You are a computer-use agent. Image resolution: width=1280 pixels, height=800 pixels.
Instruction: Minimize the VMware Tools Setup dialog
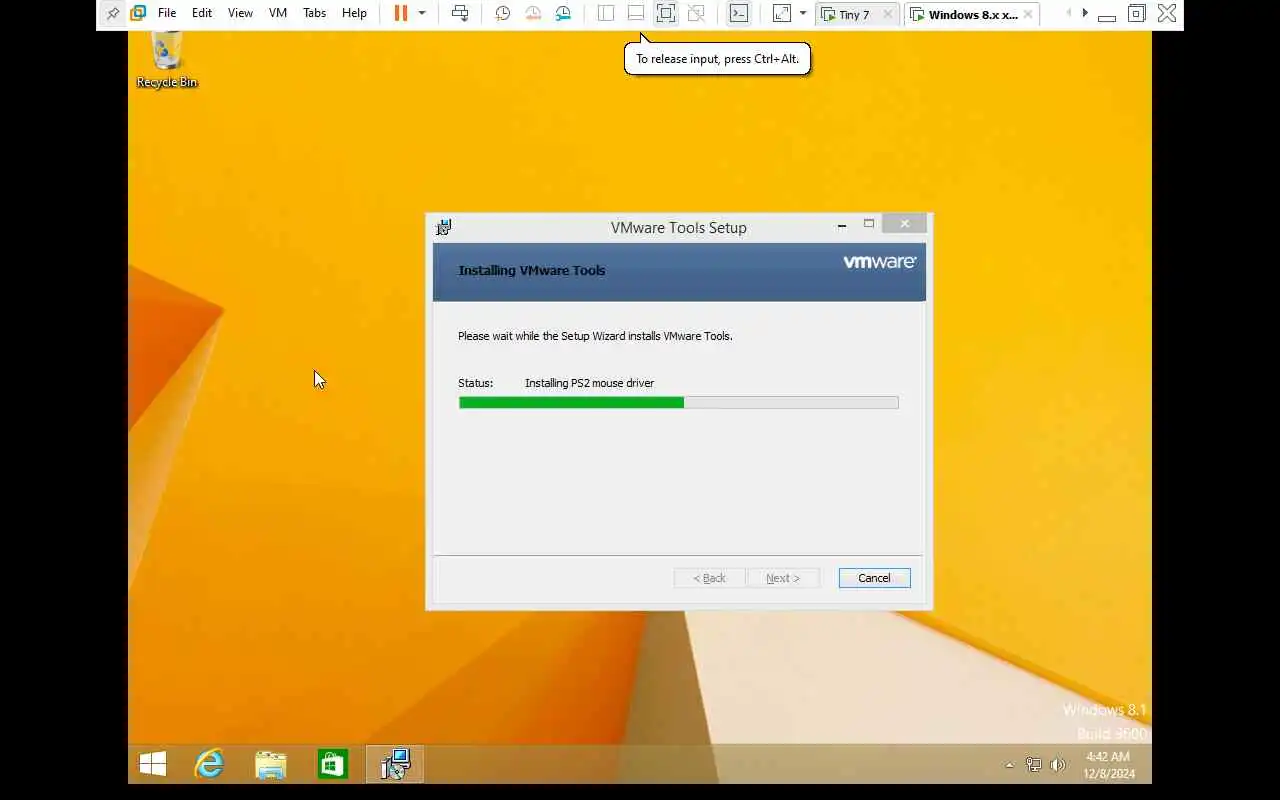click(842, 225)
